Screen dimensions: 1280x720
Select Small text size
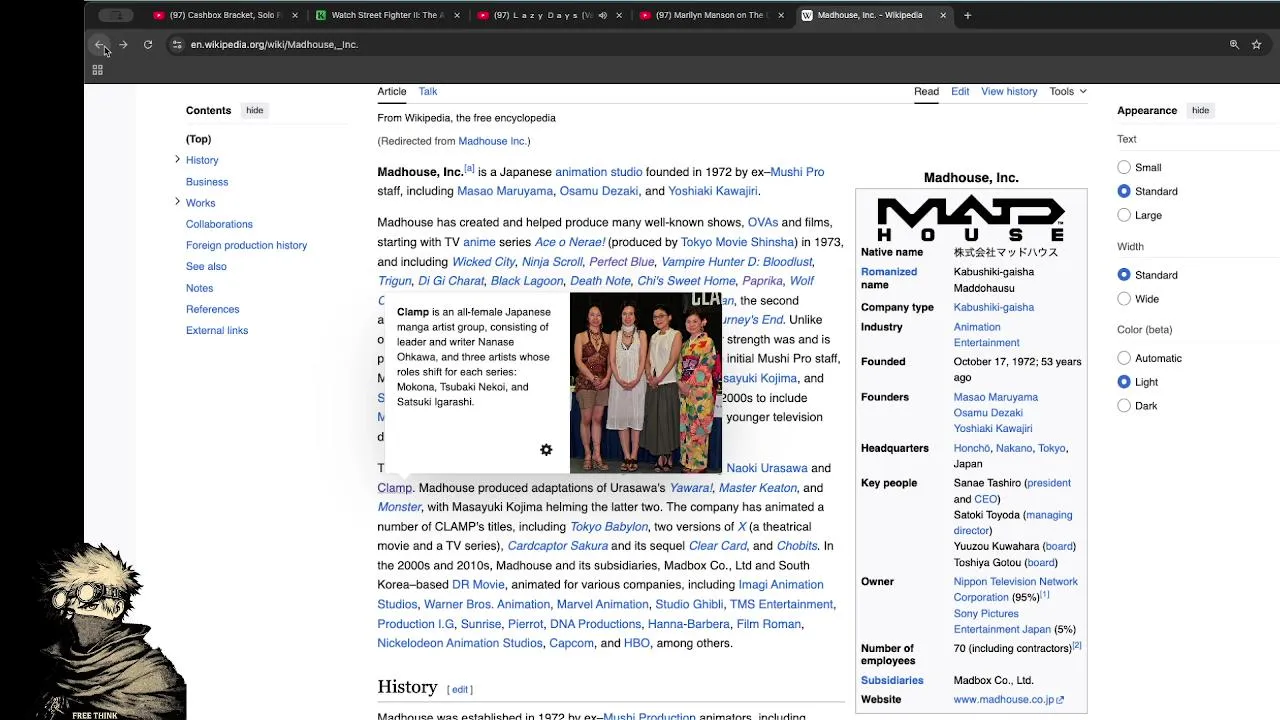tap(1124, 168)
